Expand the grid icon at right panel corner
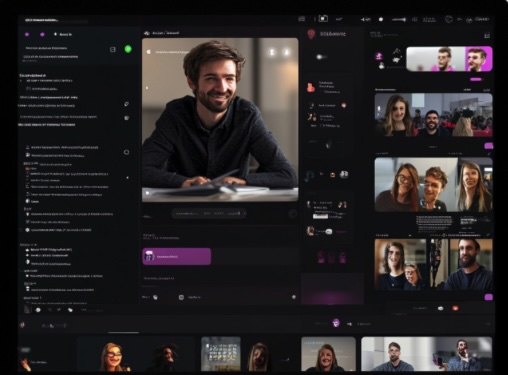Viewport: 508px width, 375px height. click(487, 35)
